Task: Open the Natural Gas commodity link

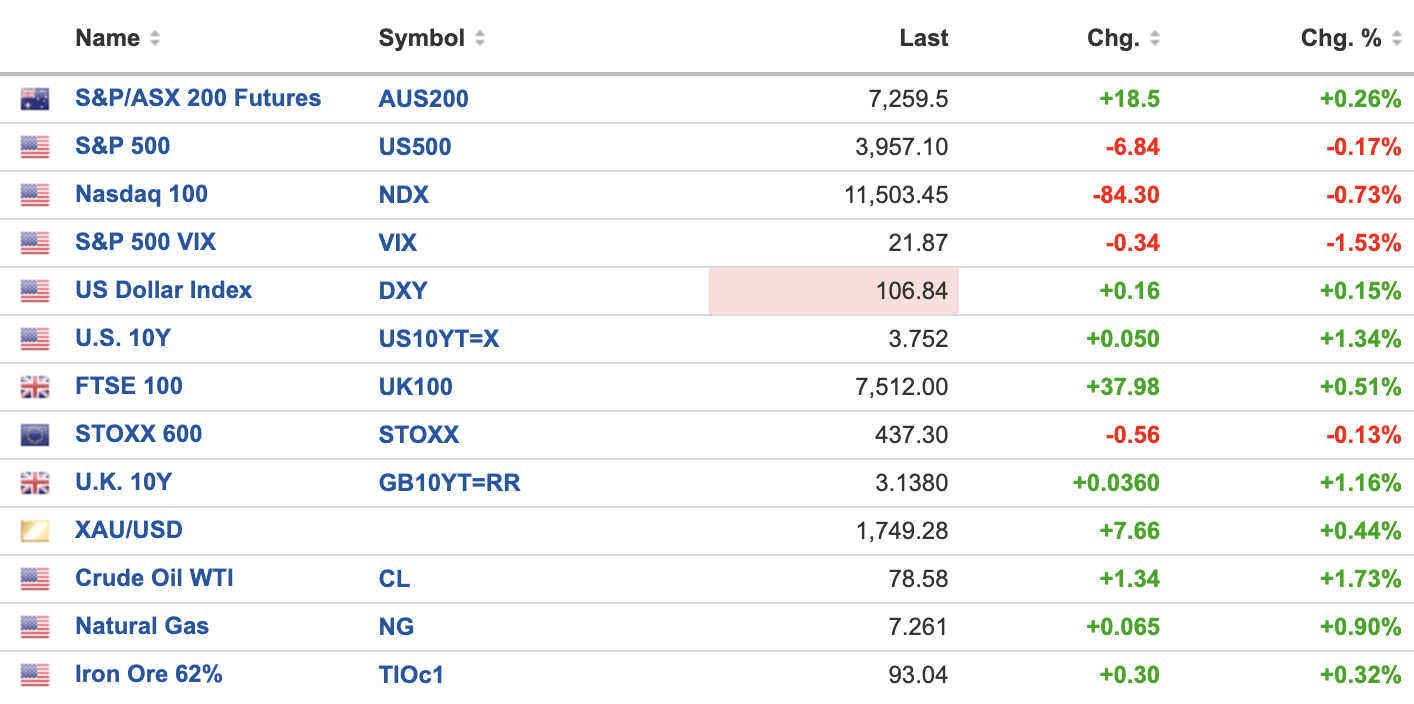Action: pyautogui.click(x=142, y=627)
